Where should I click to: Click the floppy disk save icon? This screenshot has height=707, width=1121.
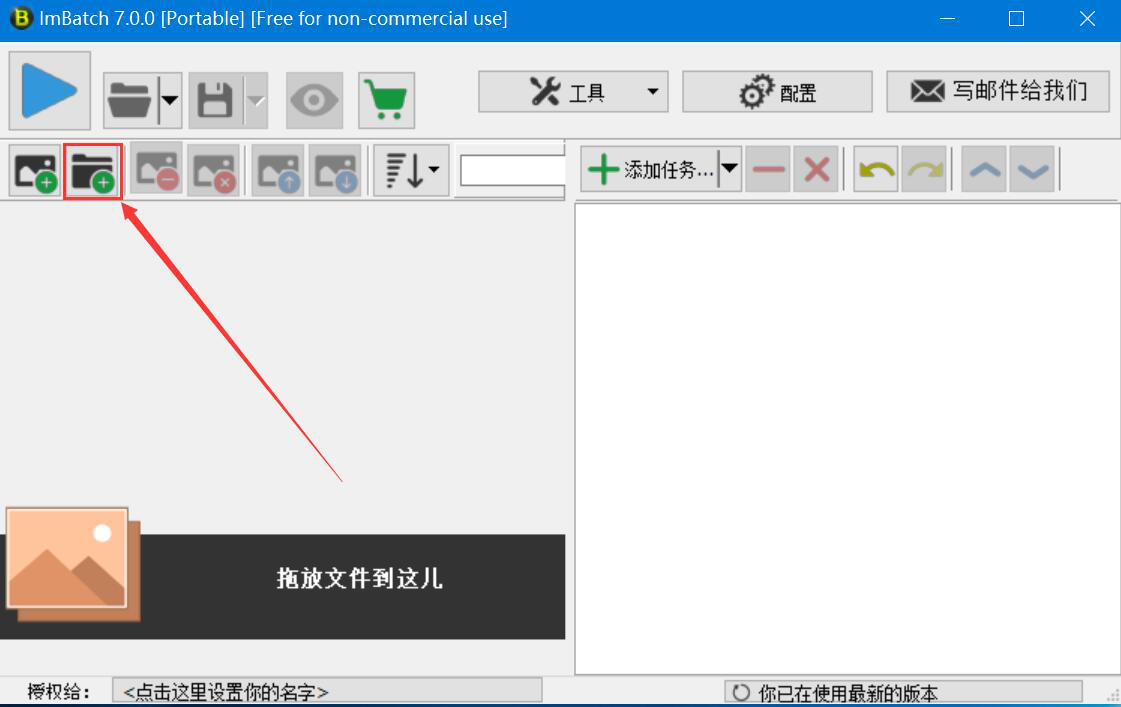[215, 100]
